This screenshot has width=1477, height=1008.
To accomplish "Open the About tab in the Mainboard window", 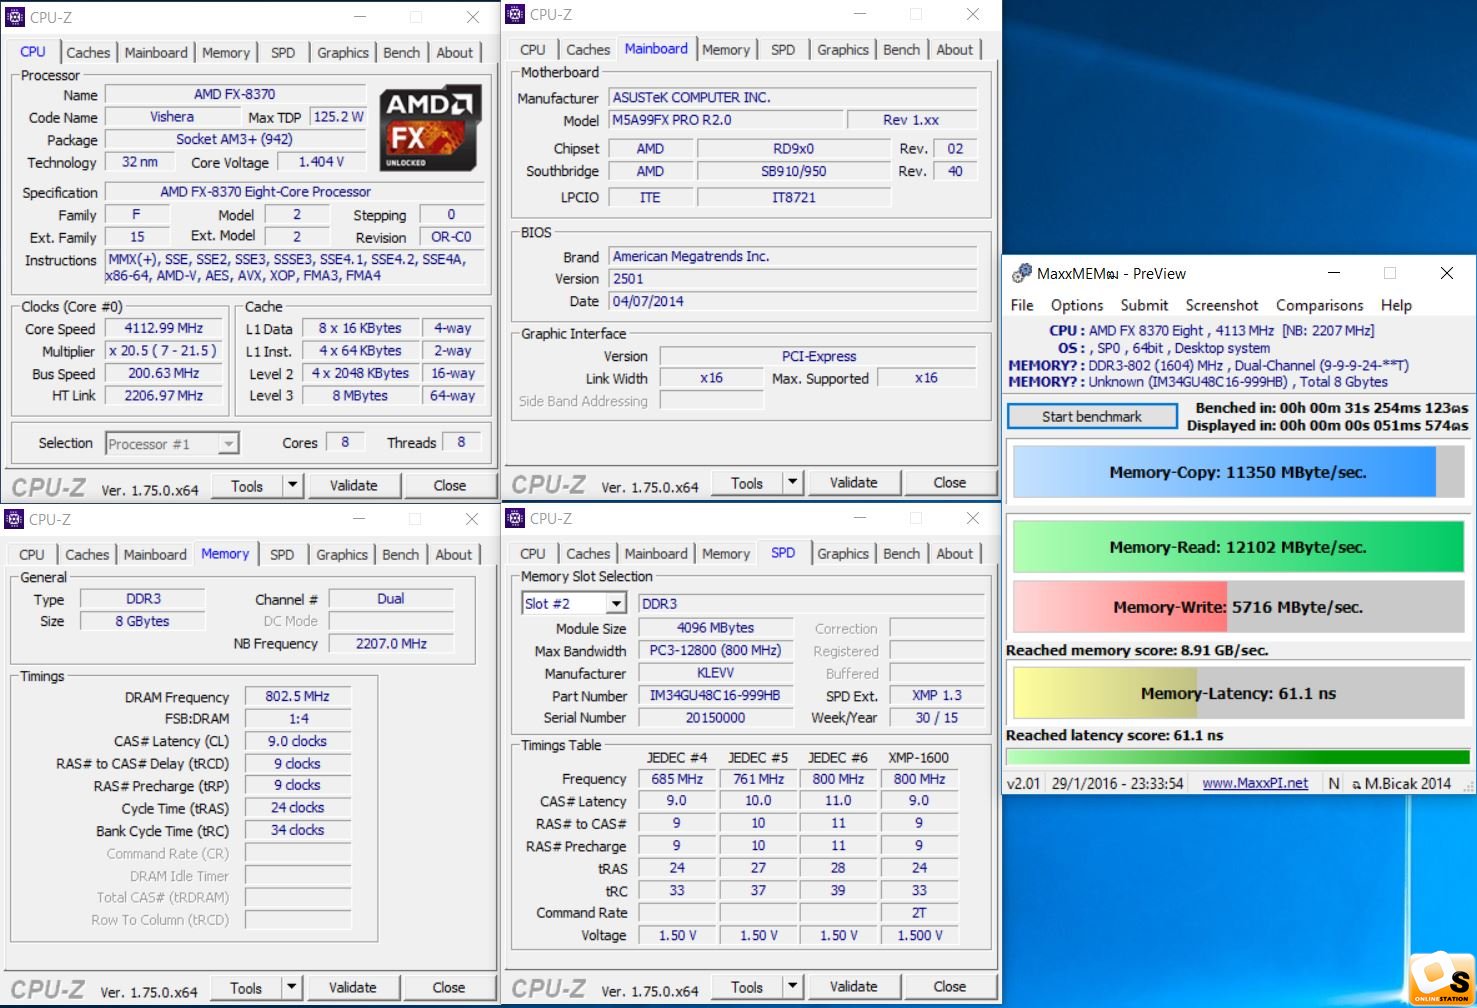I will coord(955,49).
